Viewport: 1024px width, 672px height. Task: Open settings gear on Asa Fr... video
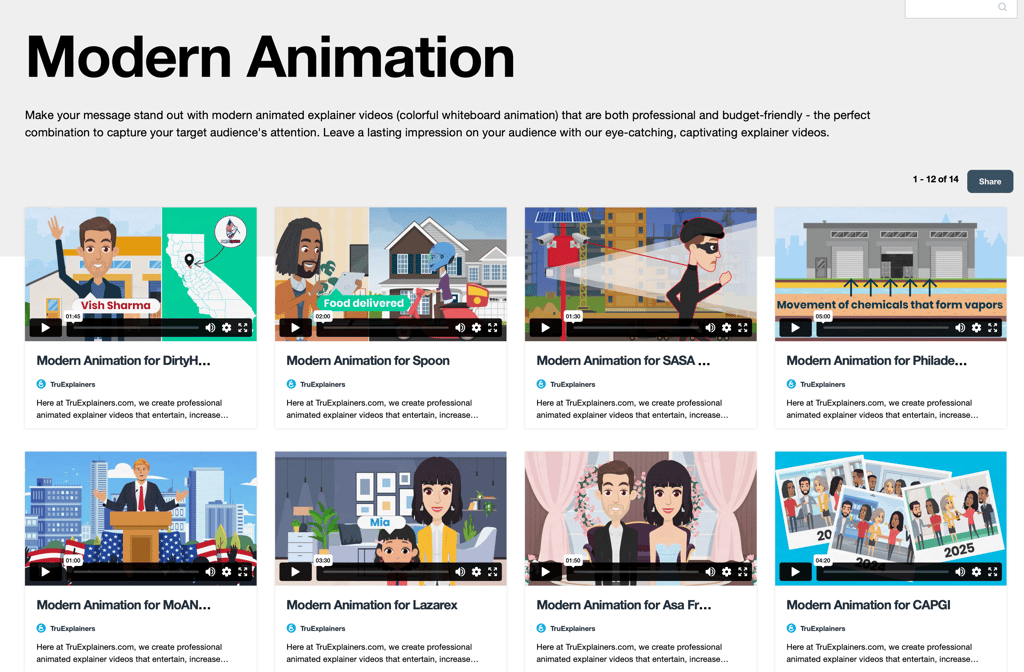coord(727,572)
